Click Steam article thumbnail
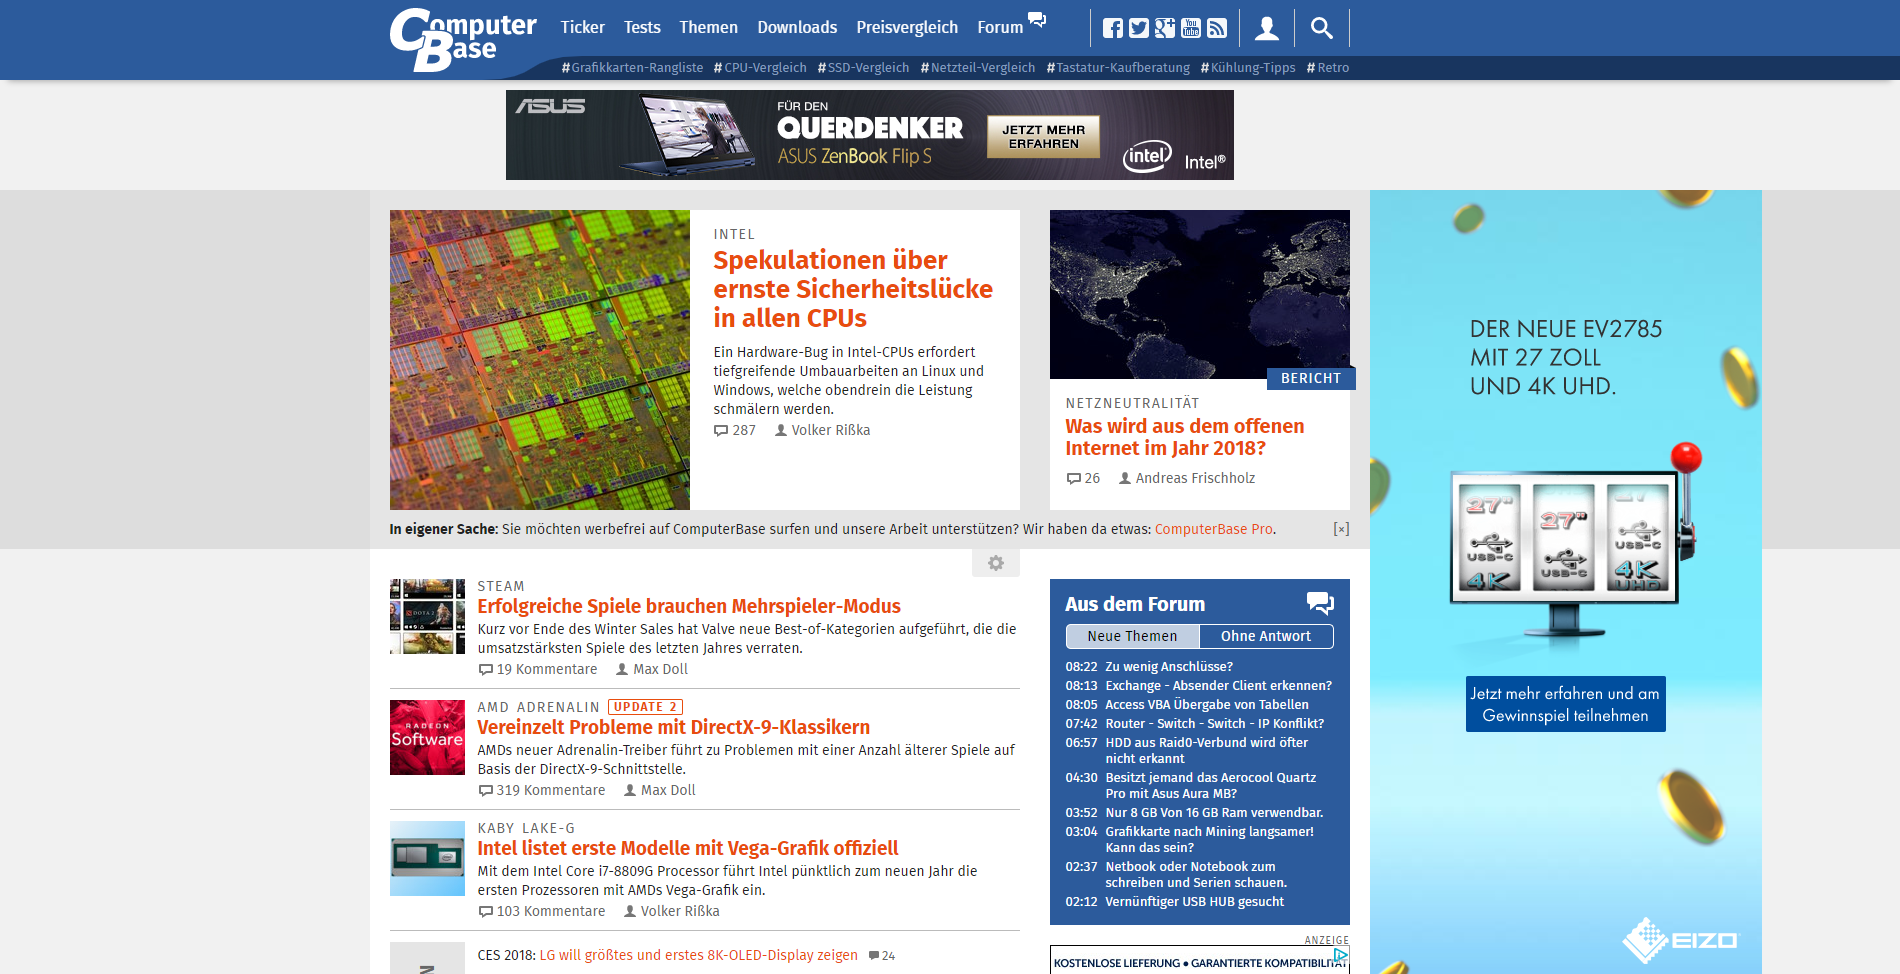This screenshot has height=974, width=1900. coord(427,616)
